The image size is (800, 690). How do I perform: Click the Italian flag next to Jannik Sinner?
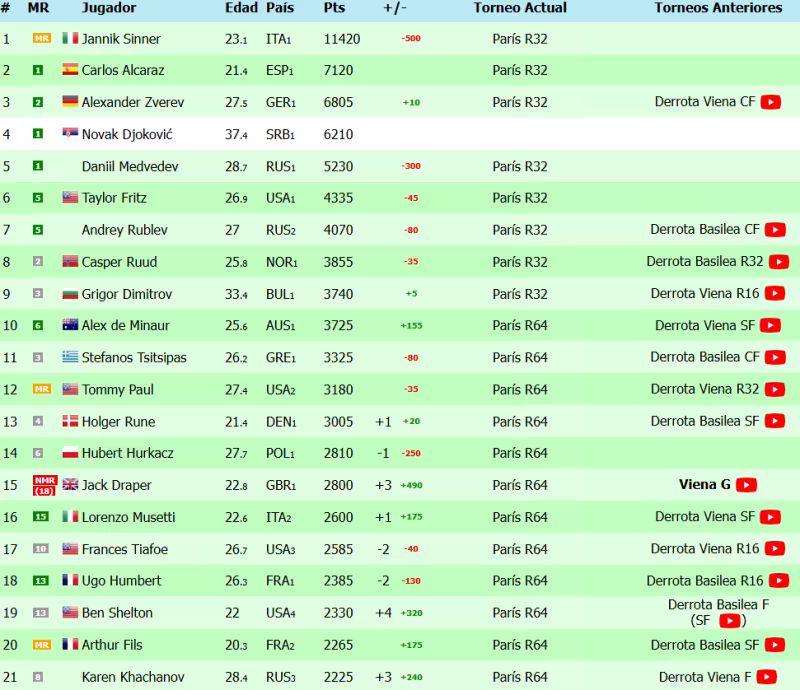tap(70, 38)
